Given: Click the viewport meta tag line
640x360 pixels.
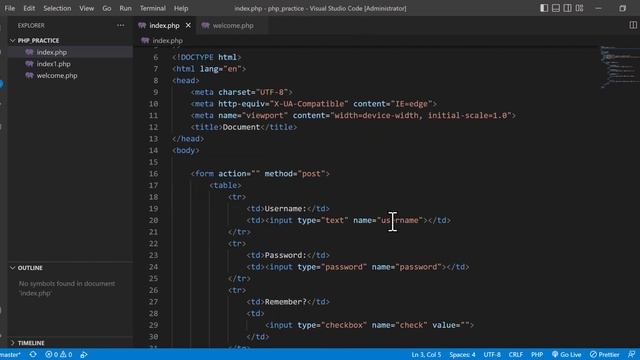Looking at the screenshot, I should (x=353, y=116).
